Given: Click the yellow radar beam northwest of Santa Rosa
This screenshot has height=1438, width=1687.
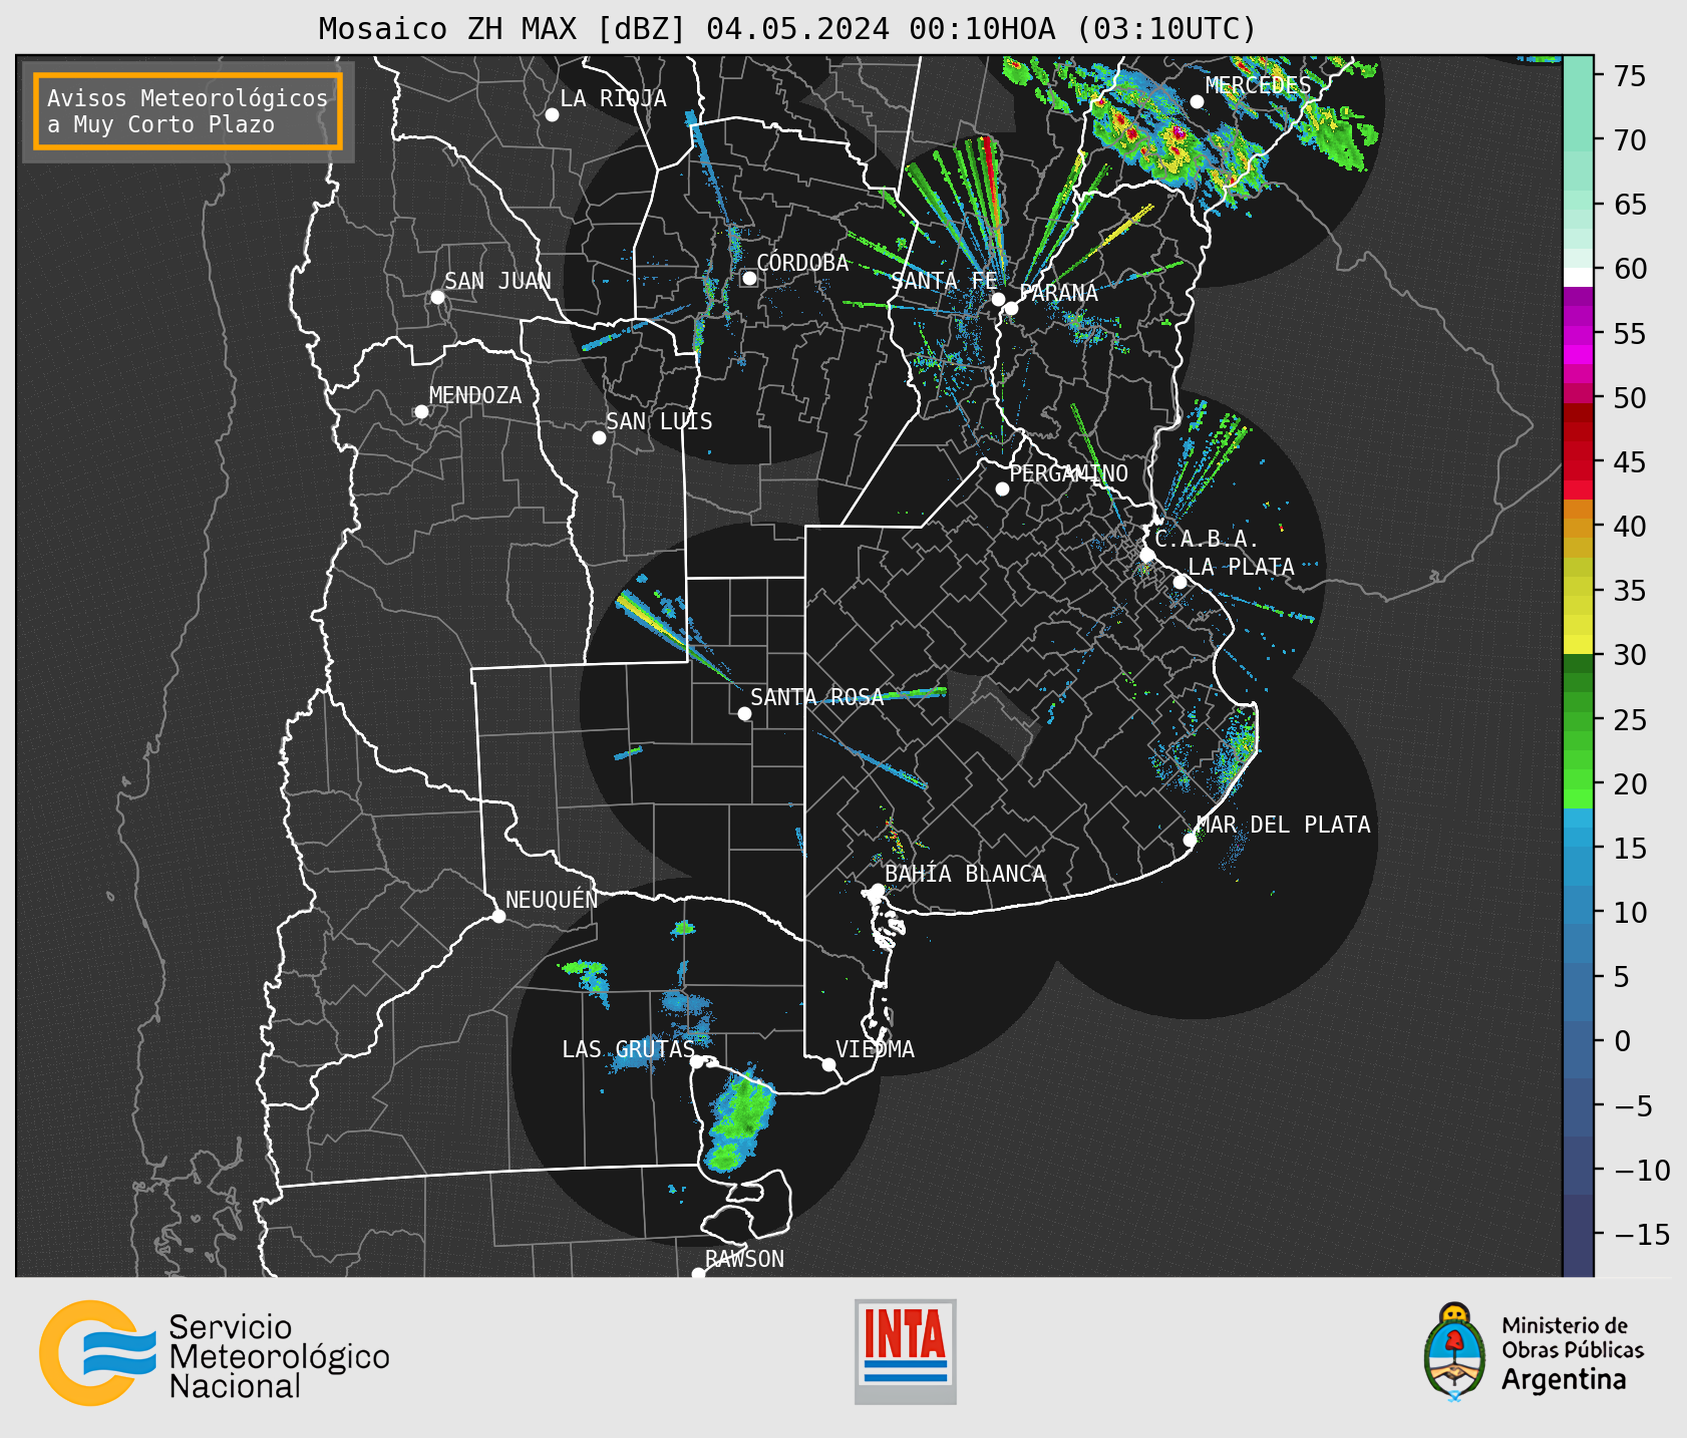Looking at the screenshot, I should 655,625.
